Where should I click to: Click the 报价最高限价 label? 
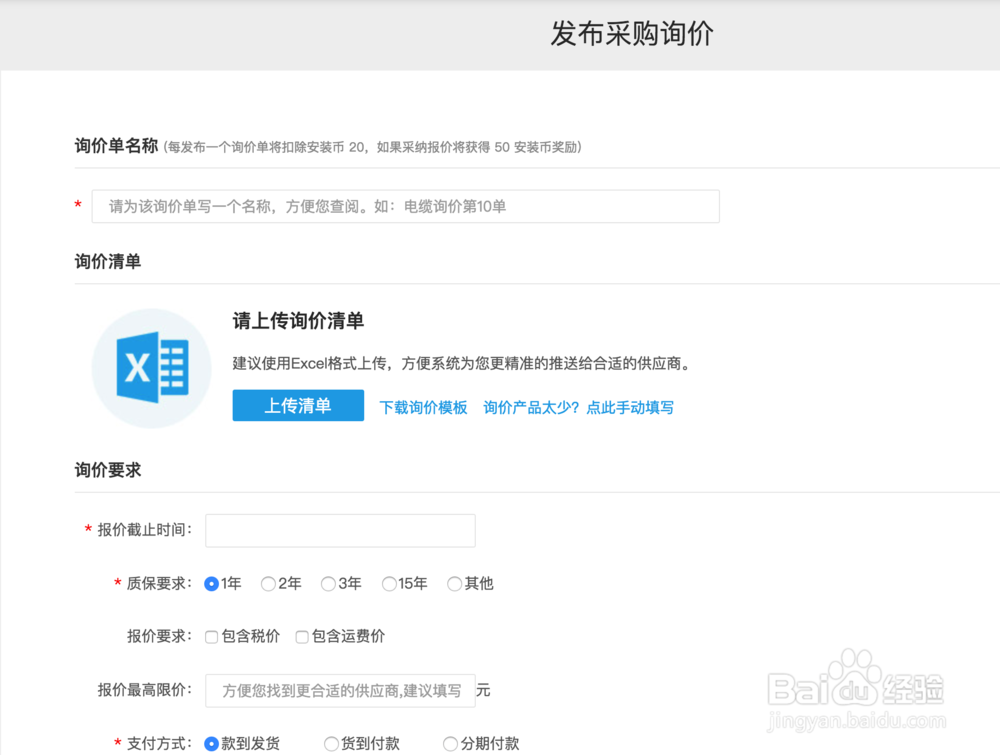(144, 690)
